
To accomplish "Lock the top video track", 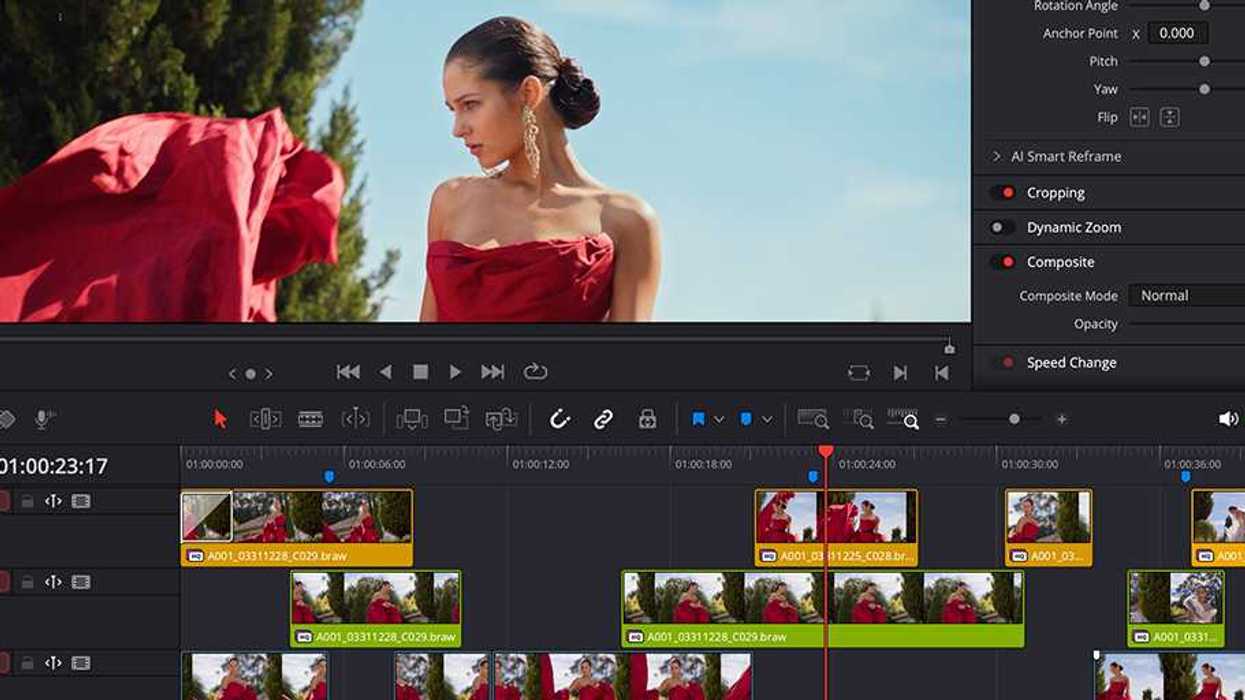I will click(28, 501).
